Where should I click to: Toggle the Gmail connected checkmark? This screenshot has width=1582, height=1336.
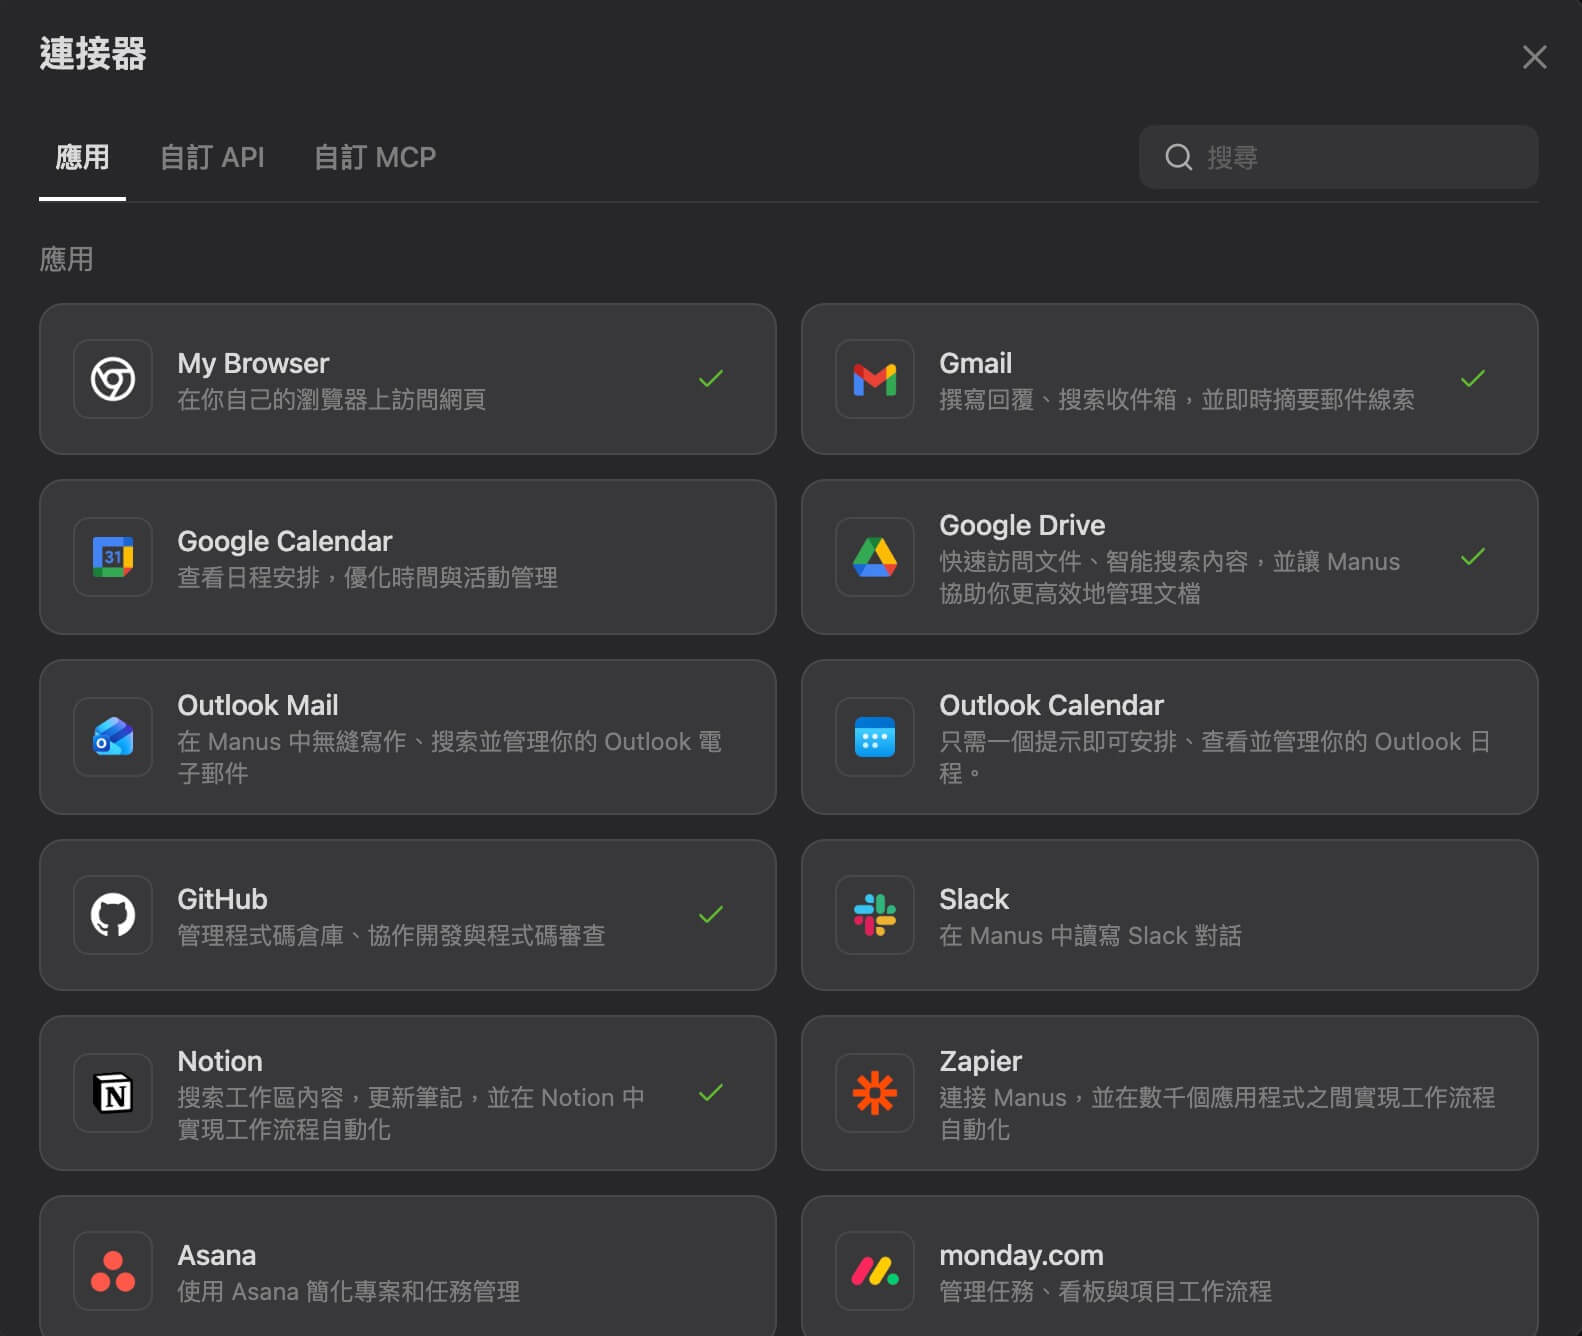1473,379
